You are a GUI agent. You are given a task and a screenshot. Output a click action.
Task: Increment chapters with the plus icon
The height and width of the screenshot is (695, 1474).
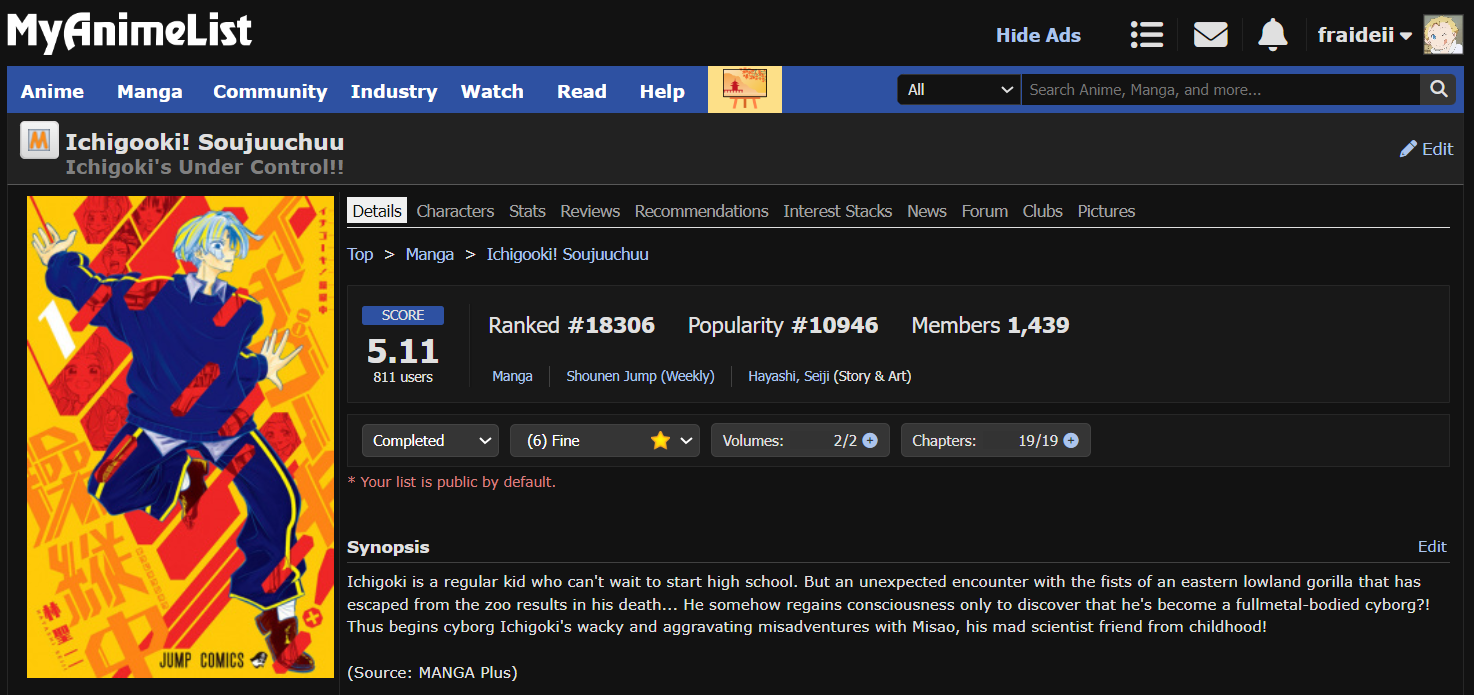pos(1071,441)
